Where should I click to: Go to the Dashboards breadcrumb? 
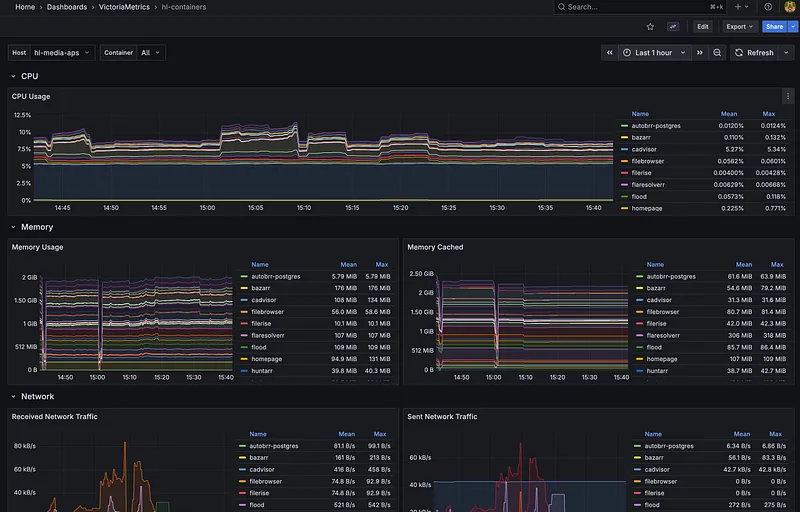click(66, 7)
